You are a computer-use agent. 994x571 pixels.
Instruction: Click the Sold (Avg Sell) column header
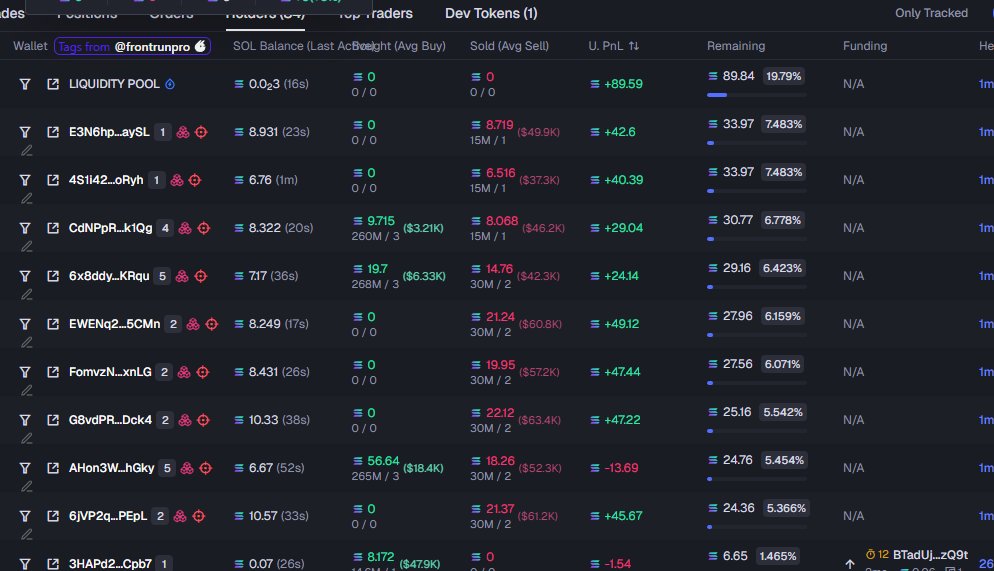click(x=509, y=46)
